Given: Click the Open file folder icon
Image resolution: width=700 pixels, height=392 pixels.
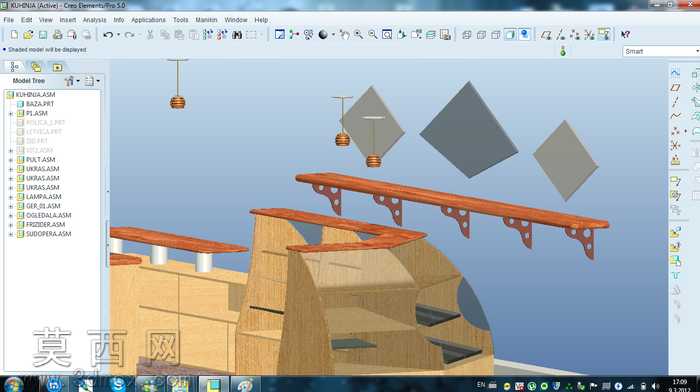Looking at the screenshot, I should pos(29,34).
